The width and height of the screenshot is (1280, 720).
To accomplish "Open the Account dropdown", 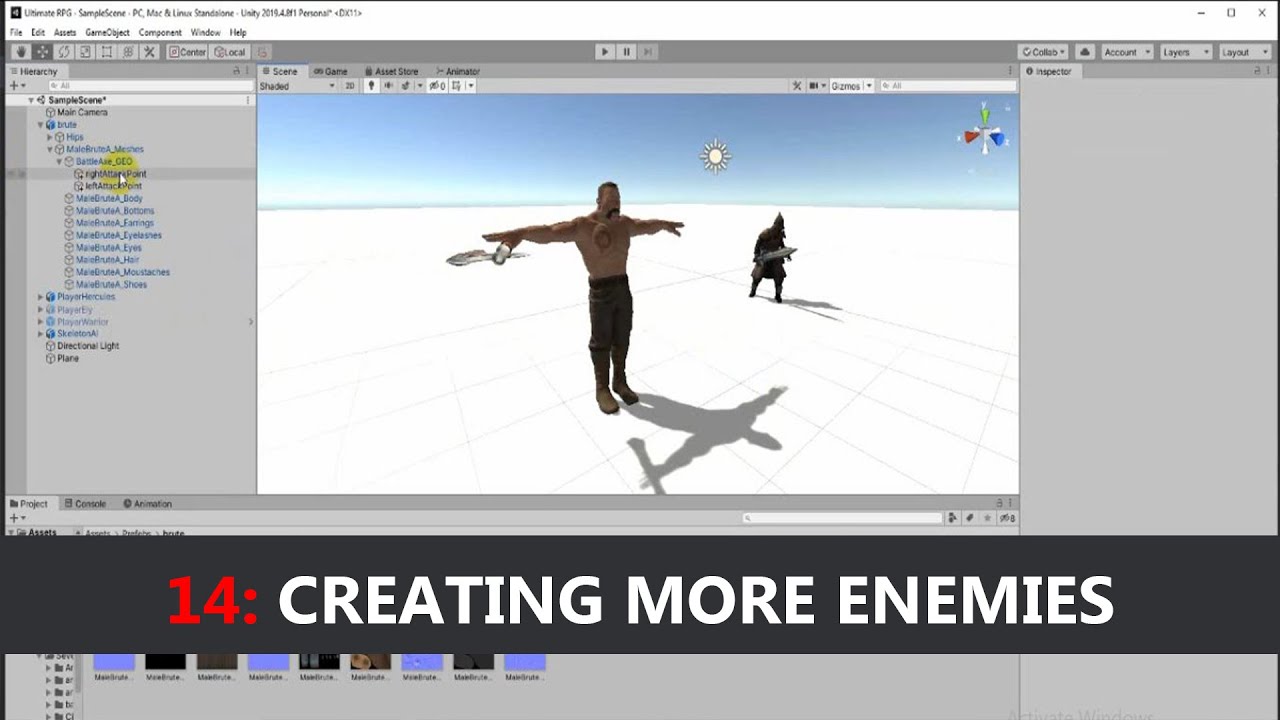I will 1126,52.
